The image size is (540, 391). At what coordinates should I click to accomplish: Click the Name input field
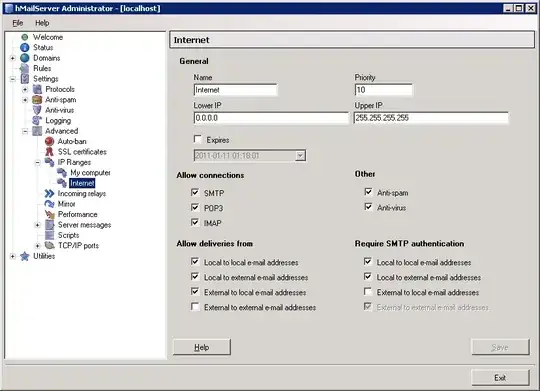[x=235, y=90]
